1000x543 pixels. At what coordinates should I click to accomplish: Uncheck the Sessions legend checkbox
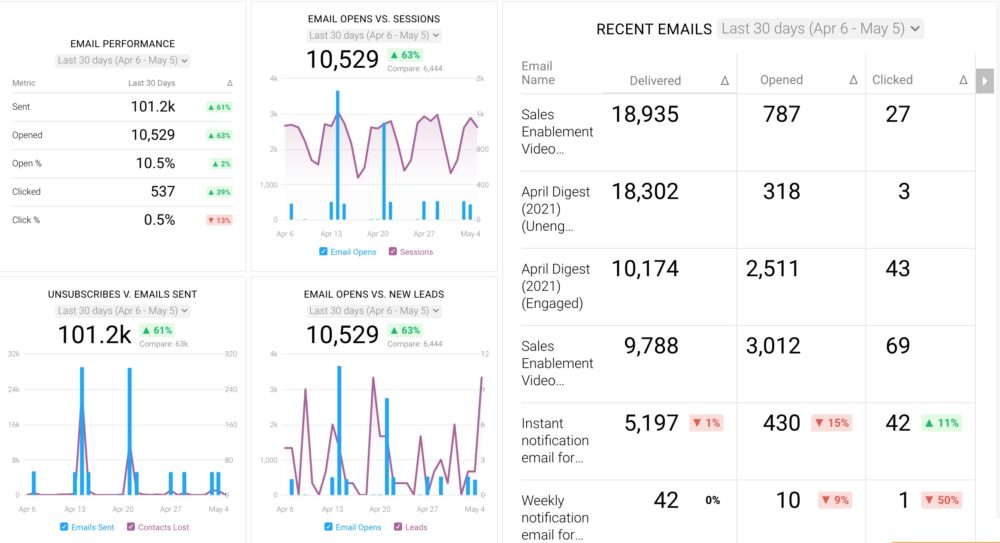[x=392, y=252]
